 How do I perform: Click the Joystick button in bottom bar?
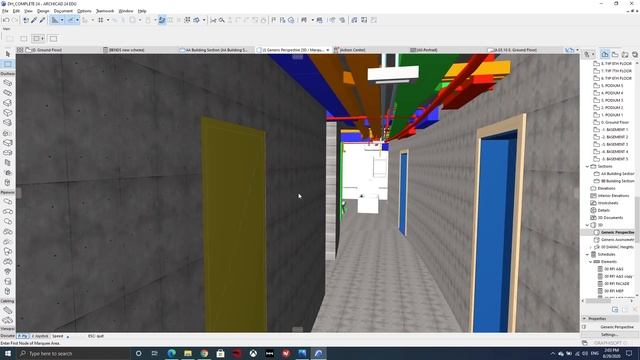click(40, 336)
